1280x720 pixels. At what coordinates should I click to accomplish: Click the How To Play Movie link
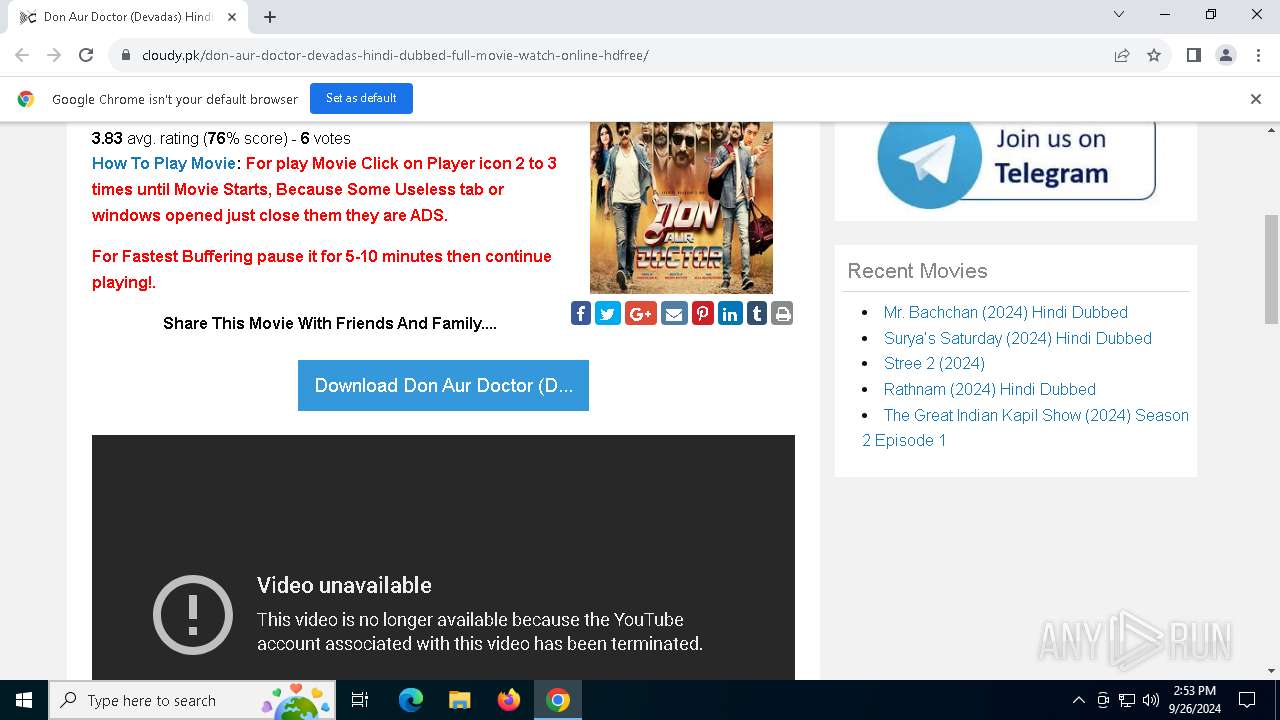(164, 163)
